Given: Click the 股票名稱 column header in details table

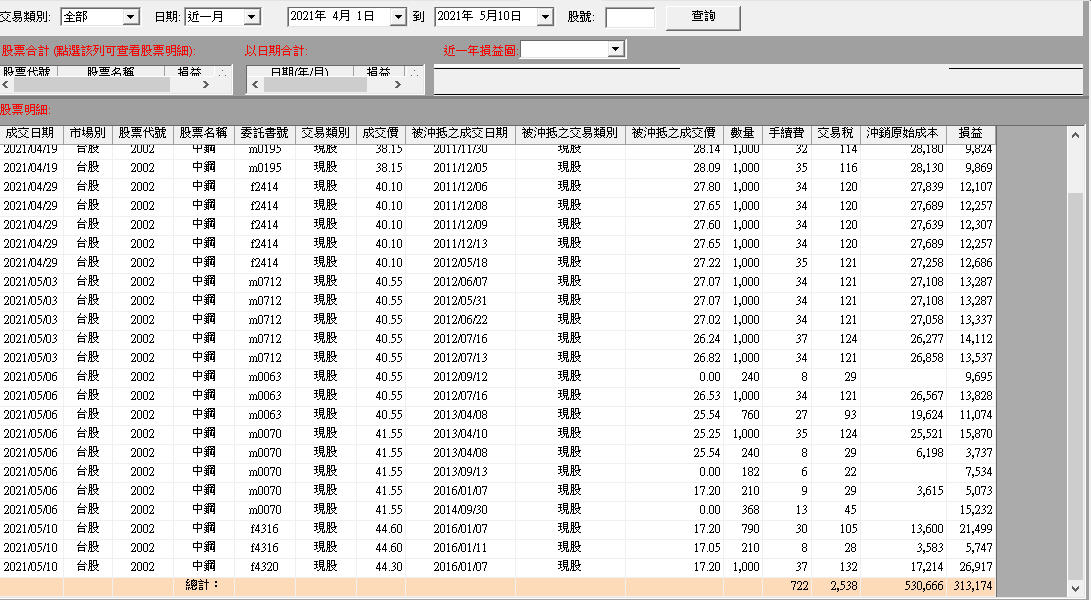Looking at the screenshot, I should pos(204,133).
